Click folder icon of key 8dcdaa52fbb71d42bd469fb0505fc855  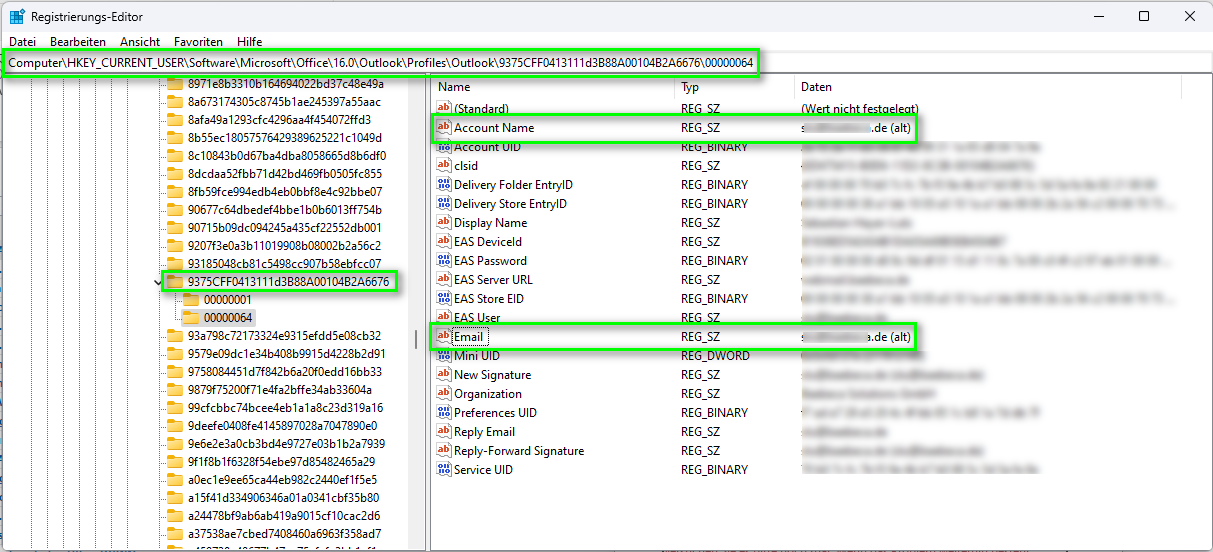175,174
